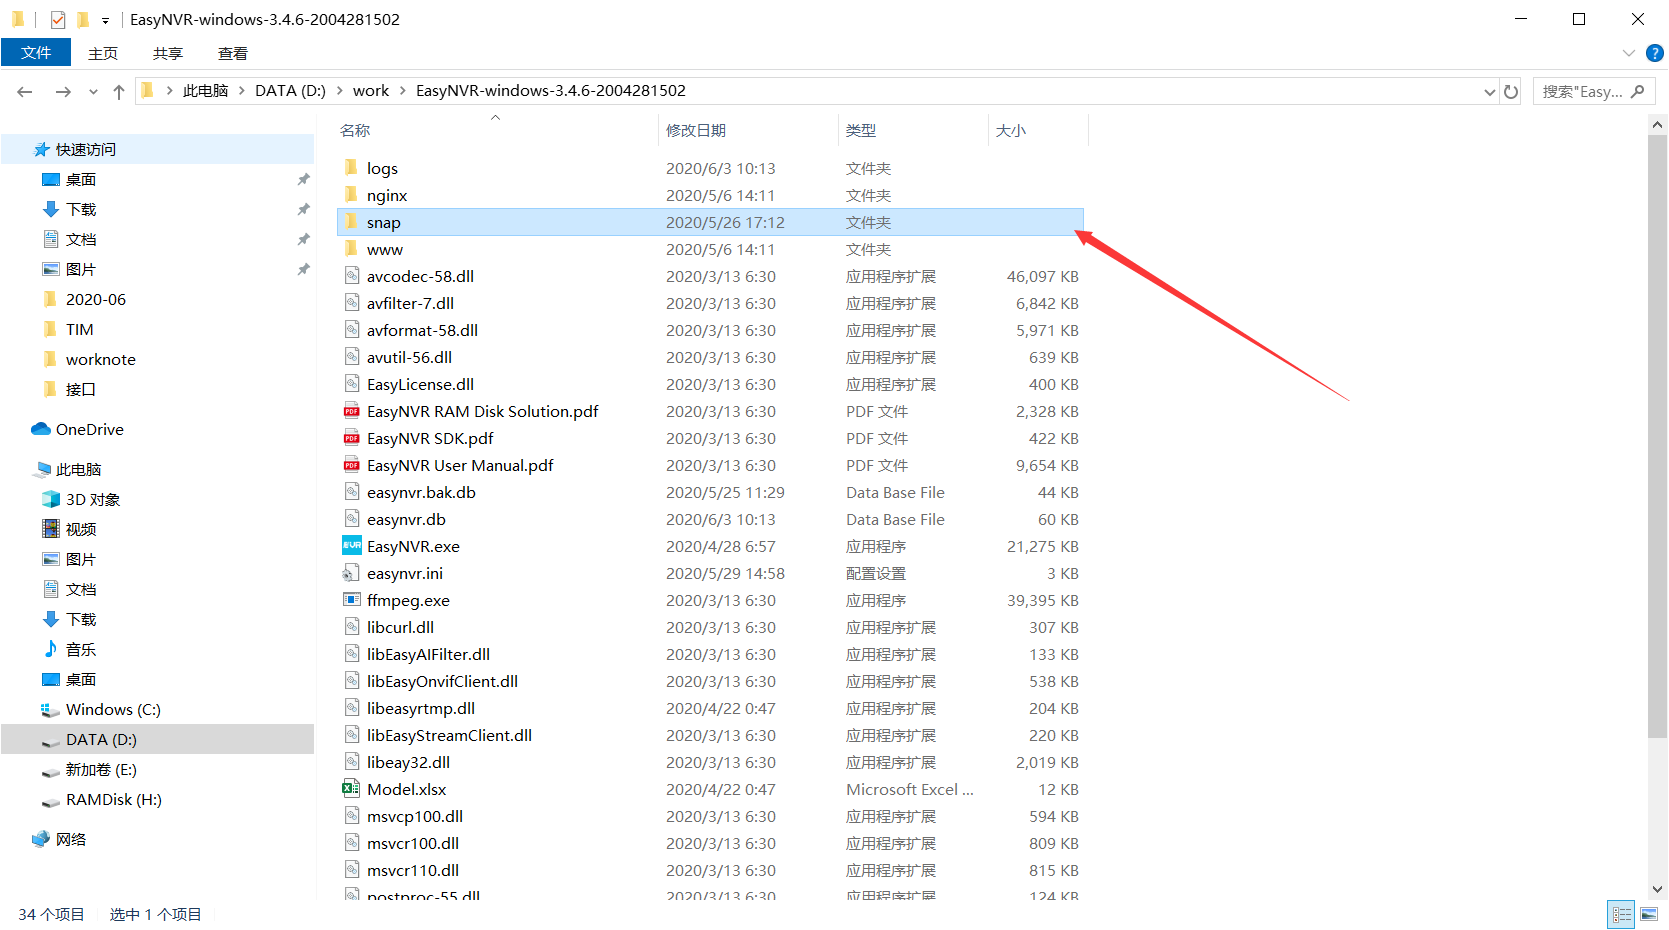1669x930 pixels.
Task: Select the msvcp100.dll file name
Action: [415, 816]
